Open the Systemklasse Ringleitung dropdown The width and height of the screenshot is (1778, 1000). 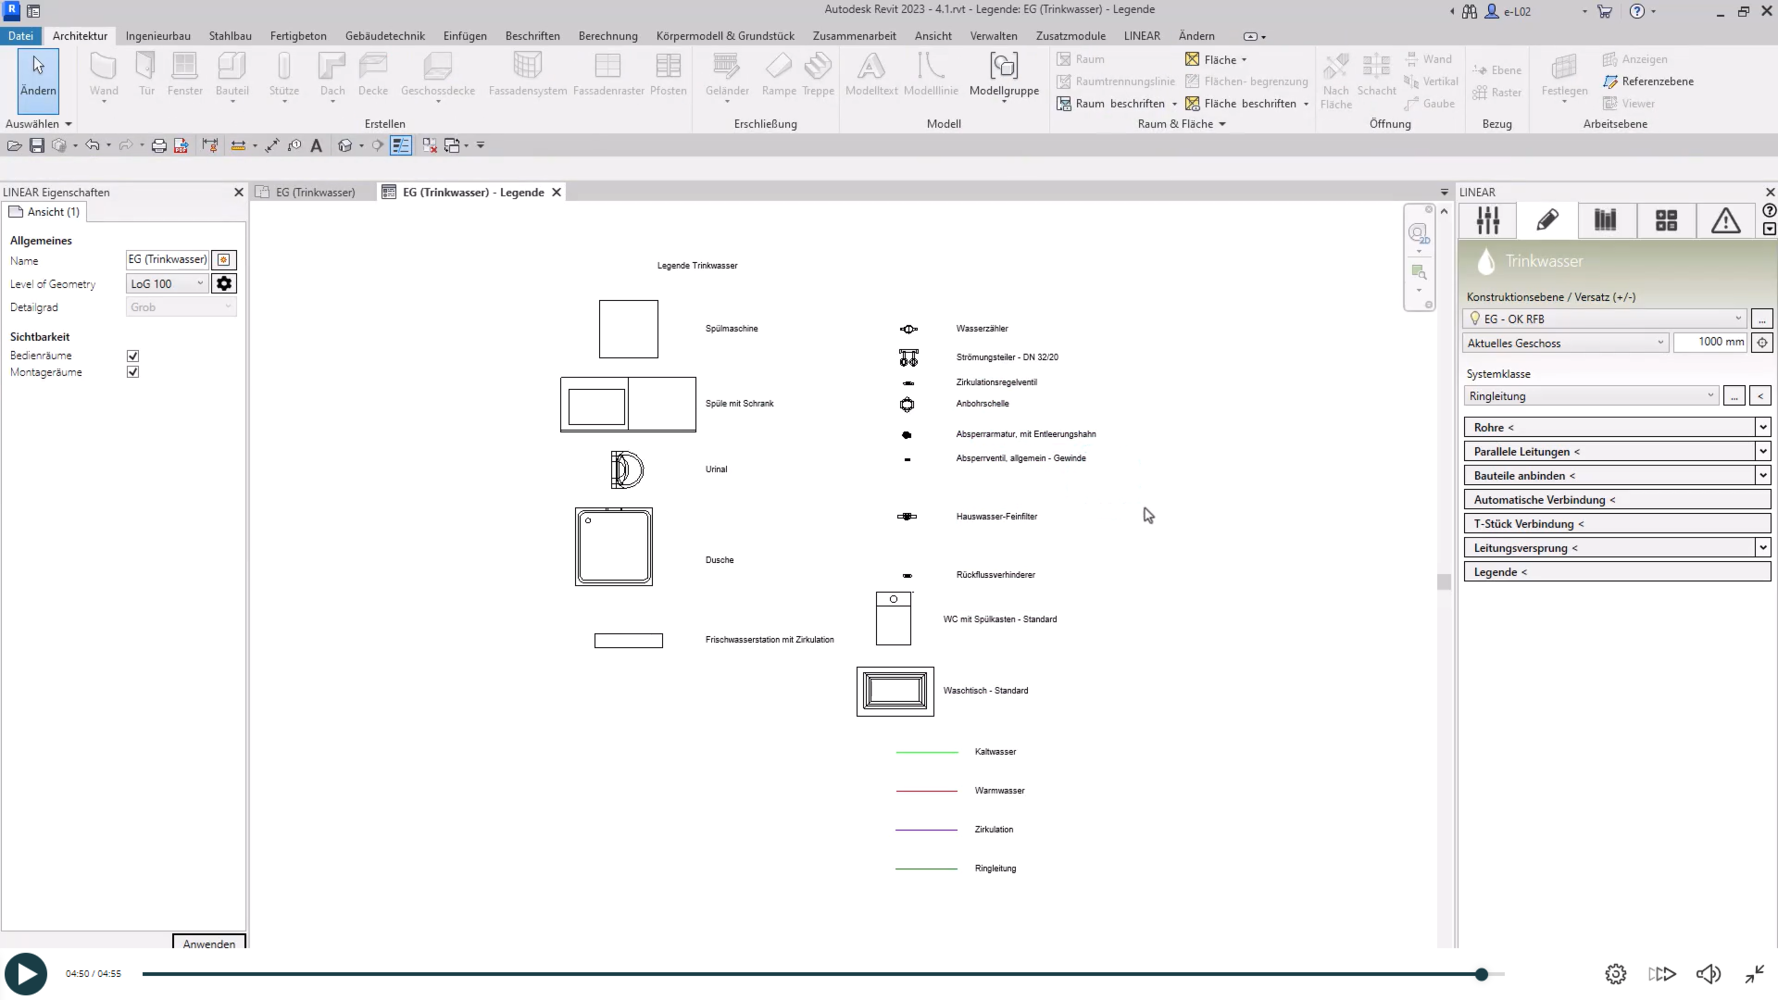pos(1590,396)
